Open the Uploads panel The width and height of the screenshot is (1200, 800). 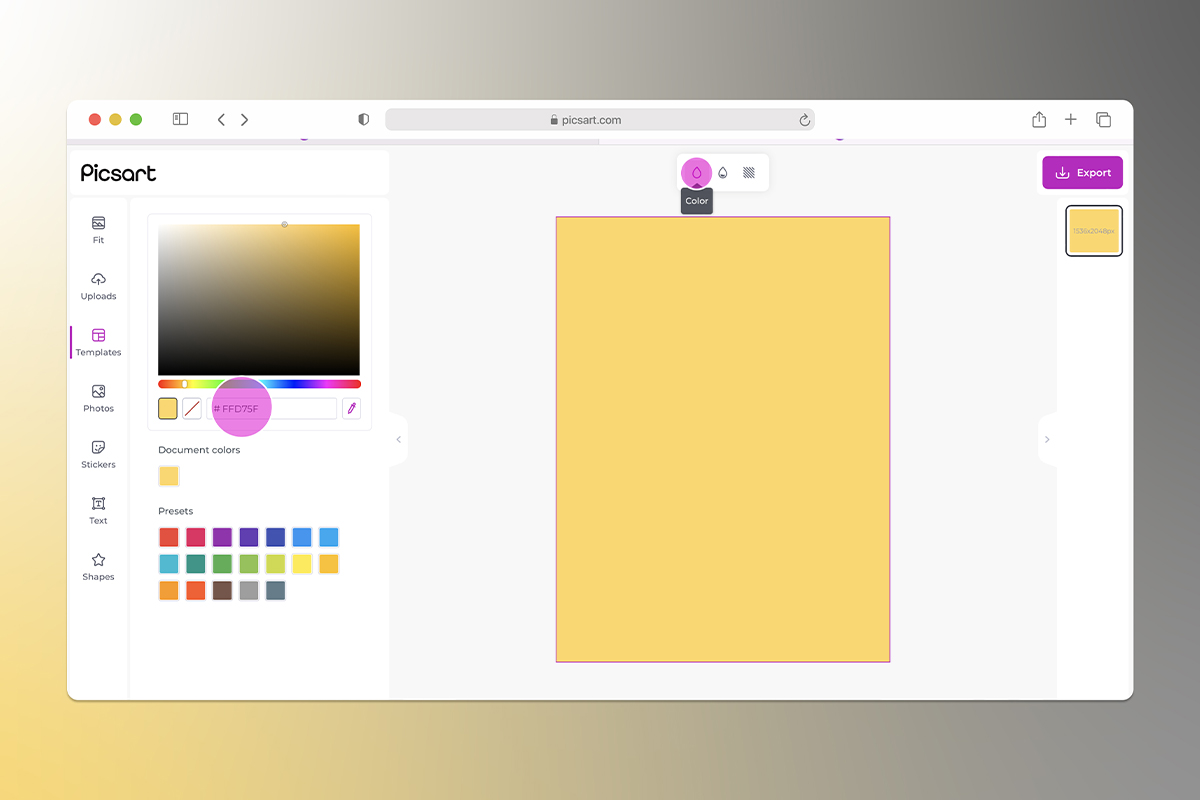click(98, 286)
